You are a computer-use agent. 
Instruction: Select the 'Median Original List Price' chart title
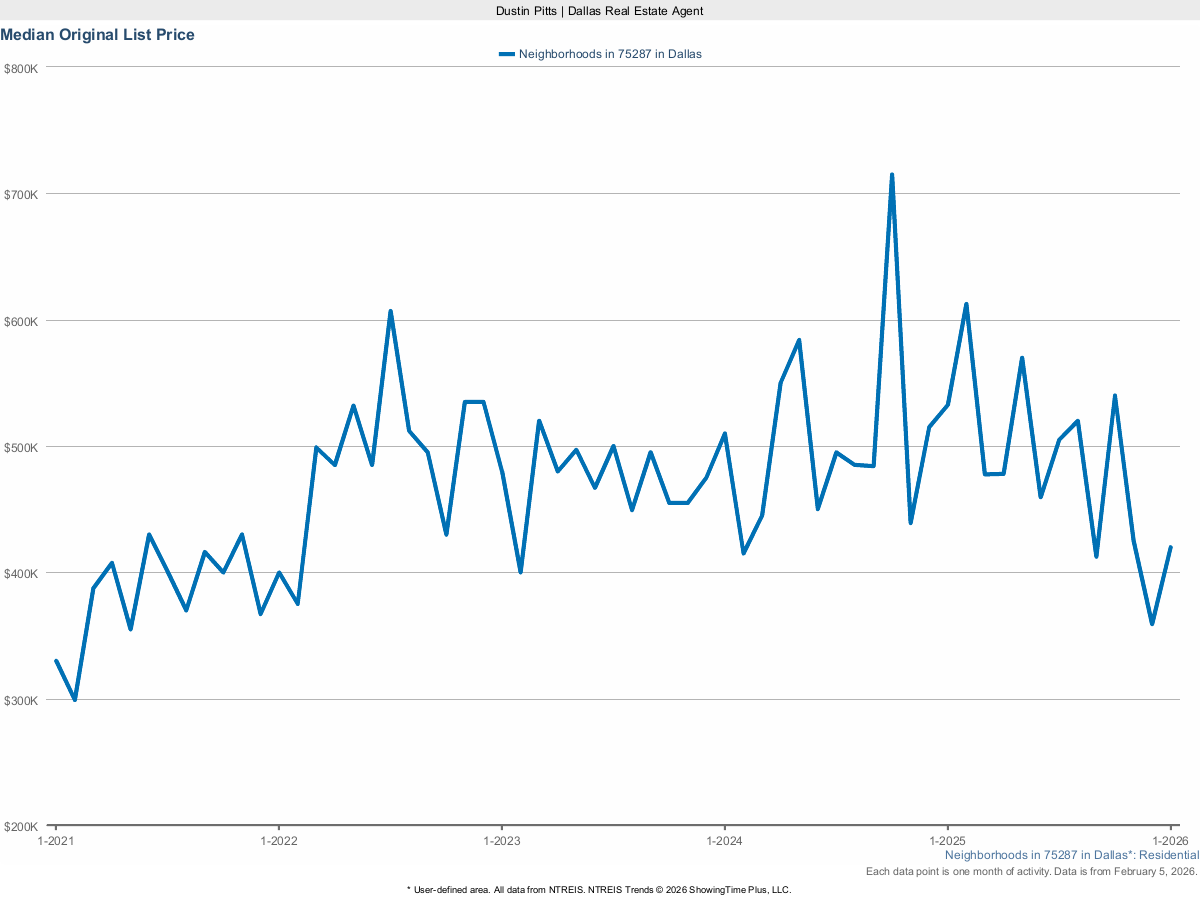pos(98,34)
